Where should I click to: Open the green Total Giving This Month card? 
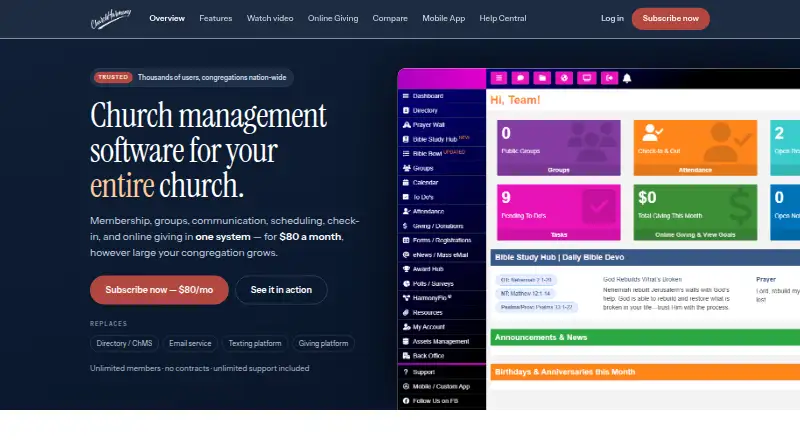pyautogui.click(x=695, y=212)
